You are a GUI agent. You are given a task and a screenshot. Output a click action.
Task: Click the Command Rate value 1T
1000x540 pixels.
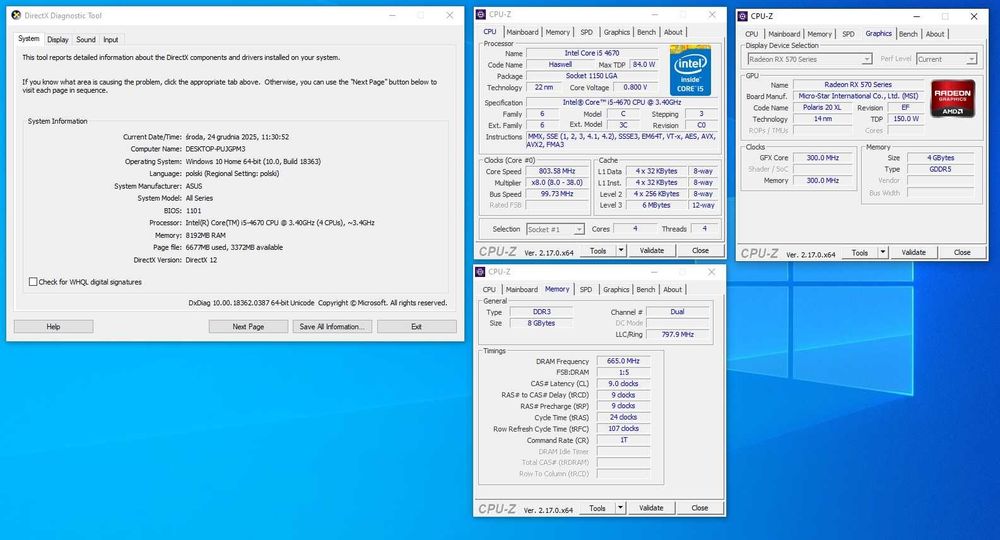(x=623, y=440)
